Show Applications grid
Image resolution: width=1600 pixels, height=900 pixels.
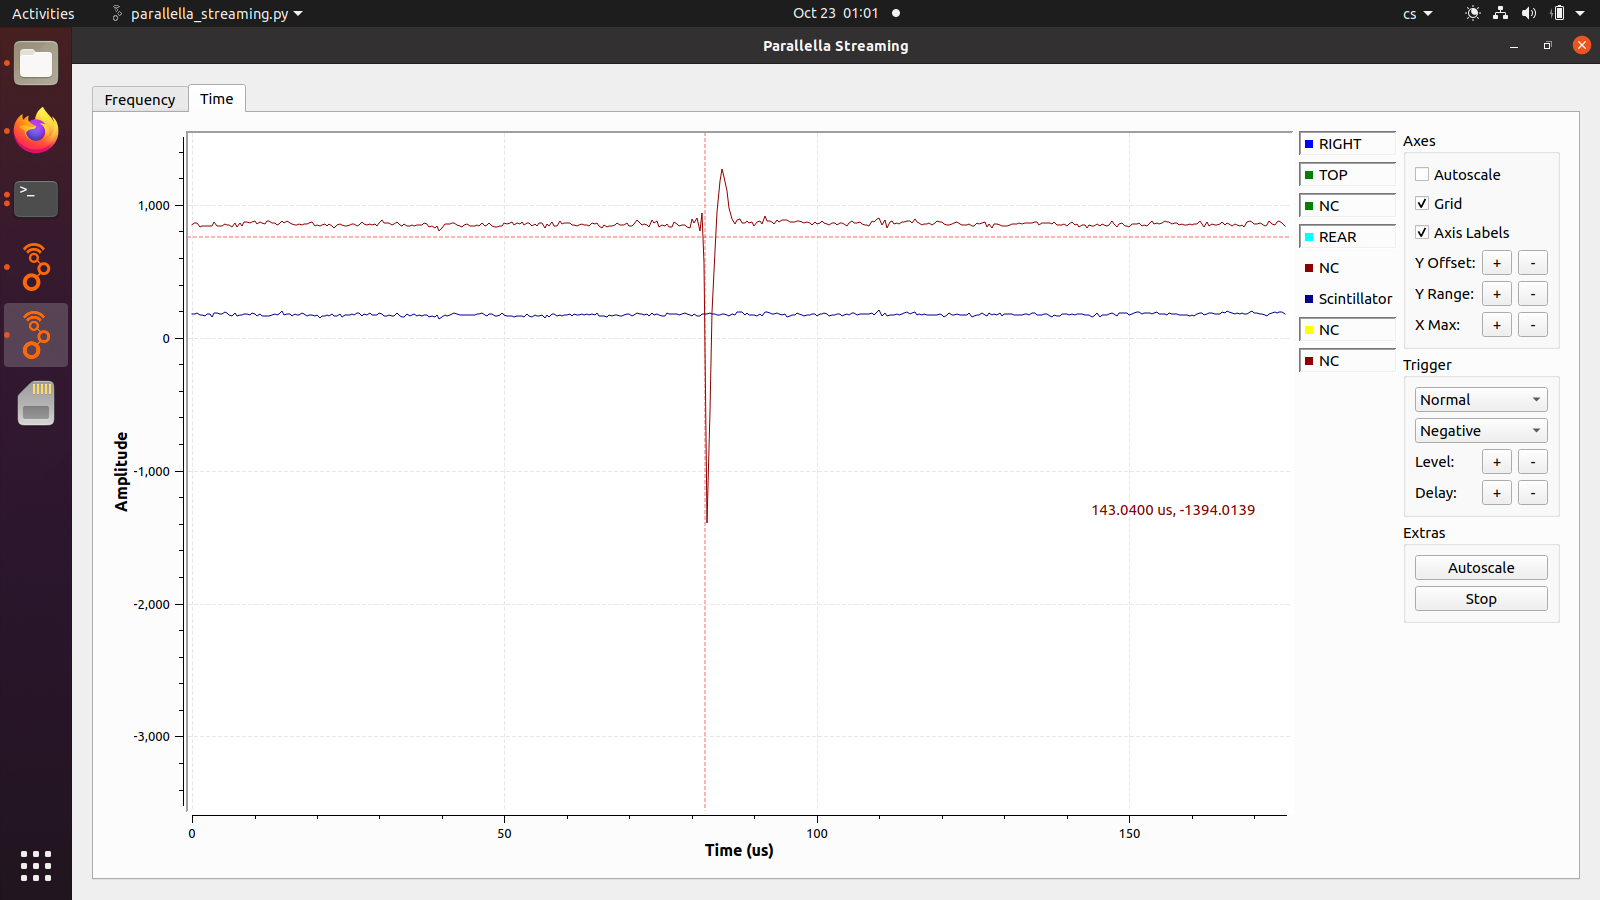click(36, 866)
